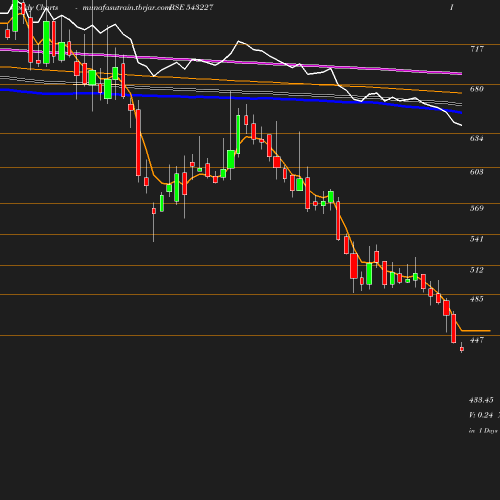This screenshot has height=500, width=500.
Task: Click the 569 price axis label
Action: [x=477, y=208]
